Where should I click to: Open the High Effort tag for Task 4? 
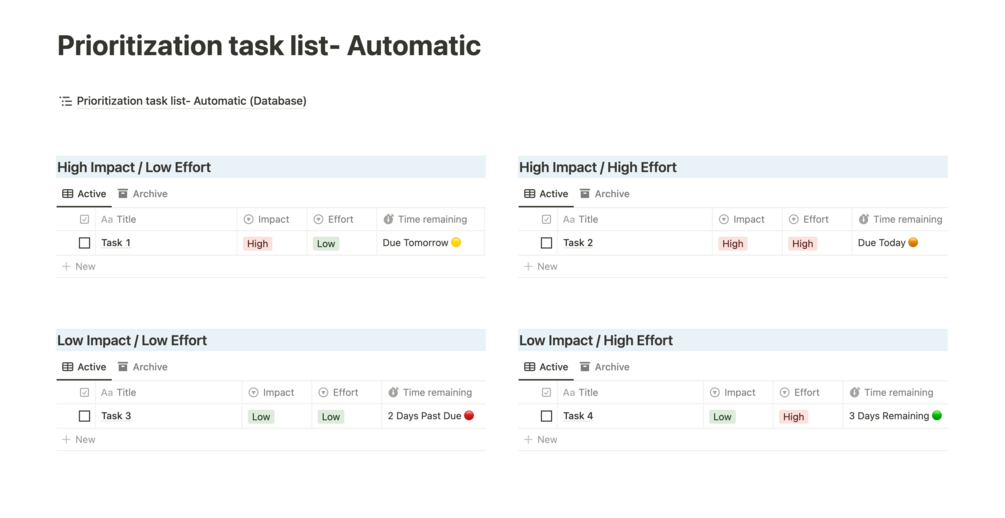click(794, 417)
